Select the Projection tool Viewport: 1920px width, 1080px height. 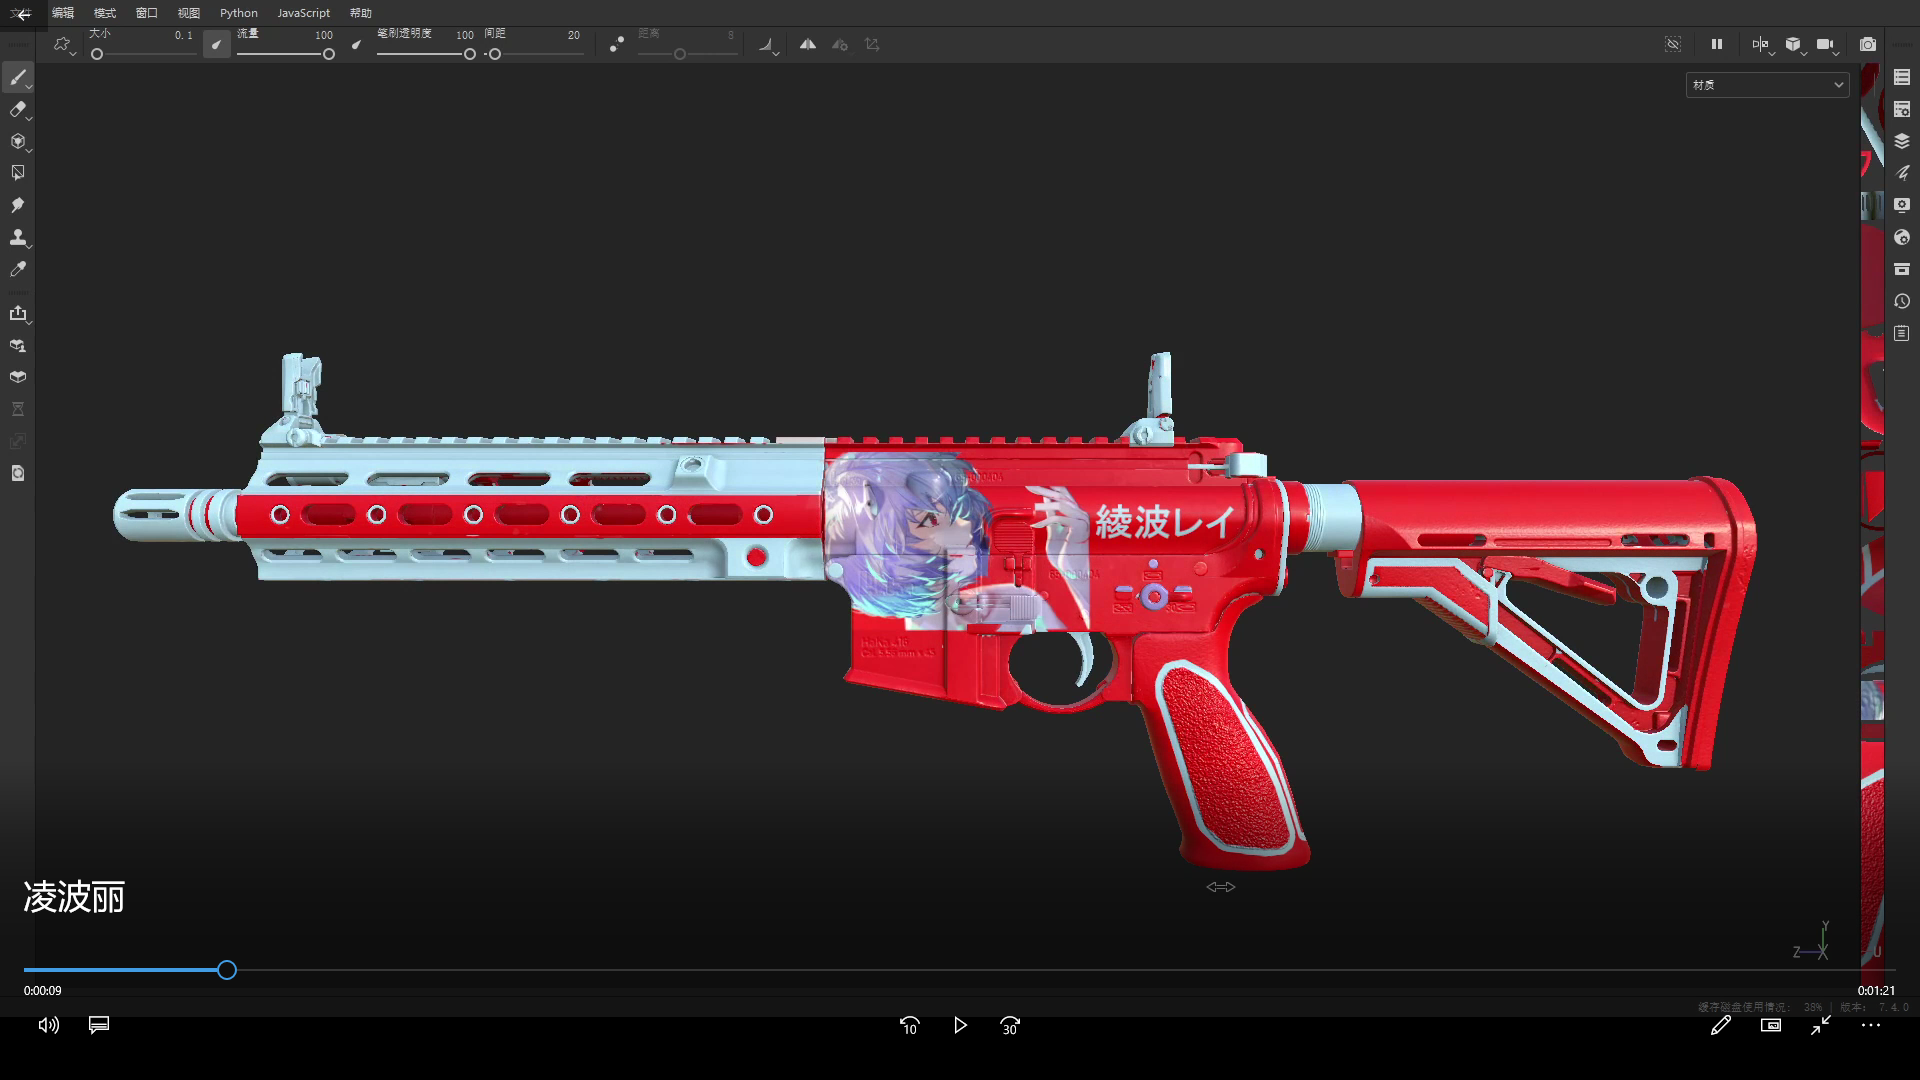tap(18, 141)
